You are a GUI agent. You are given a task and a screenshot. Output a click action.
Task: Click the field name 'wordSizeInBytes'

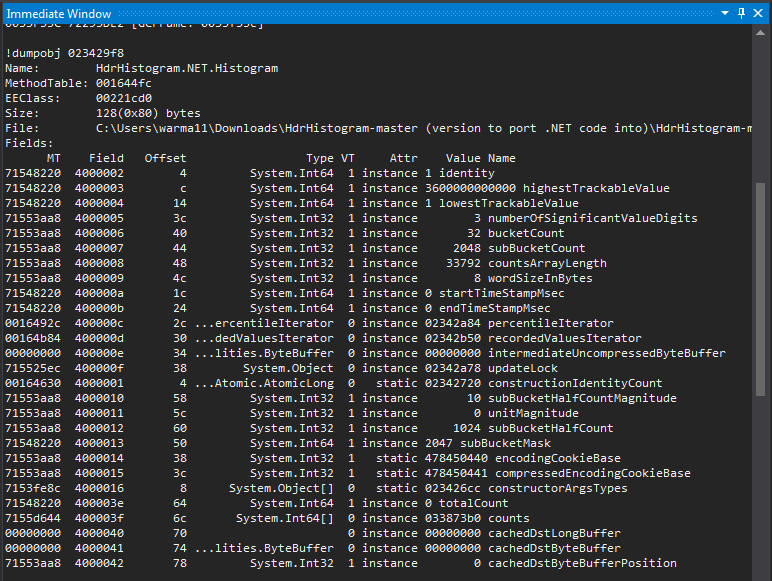(x=540, y=279)
